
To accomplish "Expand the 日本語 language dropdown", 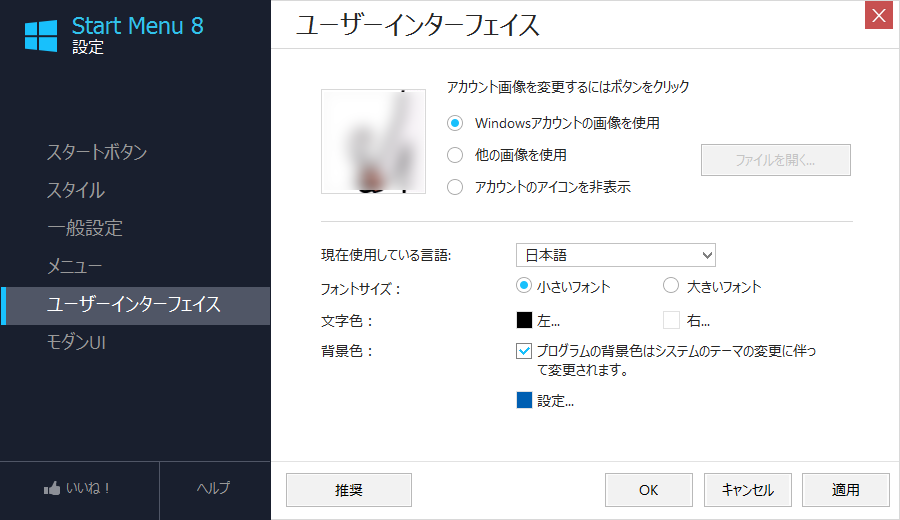I will [616, 255].
